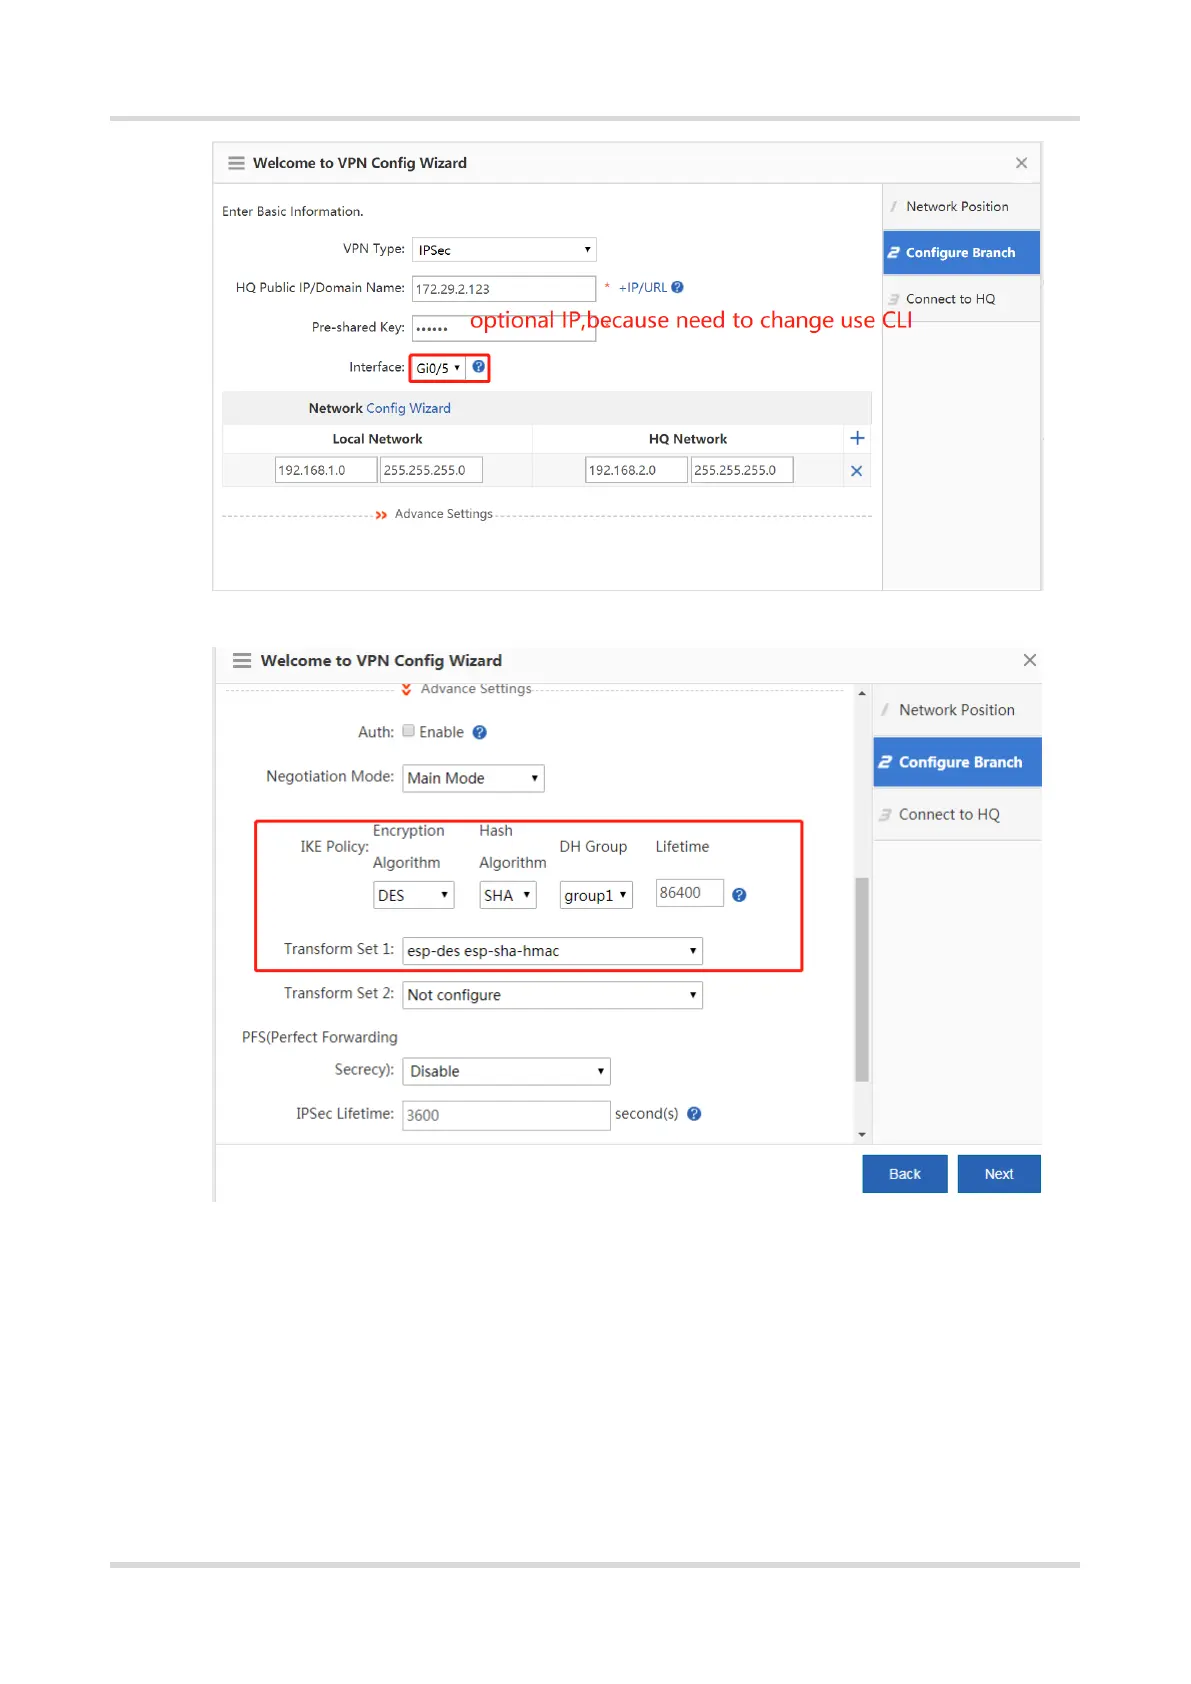Click the advanced settings vertical scrollbar

click(862, 980)
